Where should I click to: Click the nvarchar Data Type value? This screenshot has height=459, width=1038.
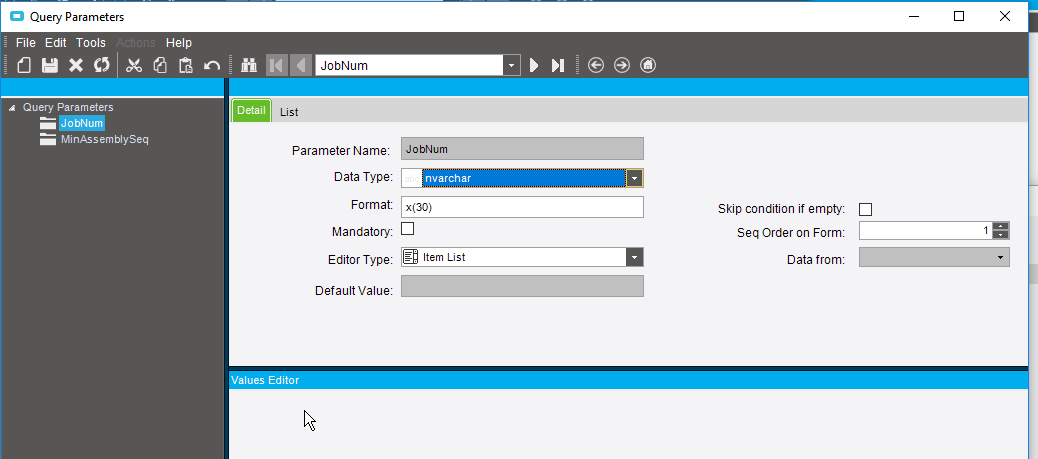[524, 178]
